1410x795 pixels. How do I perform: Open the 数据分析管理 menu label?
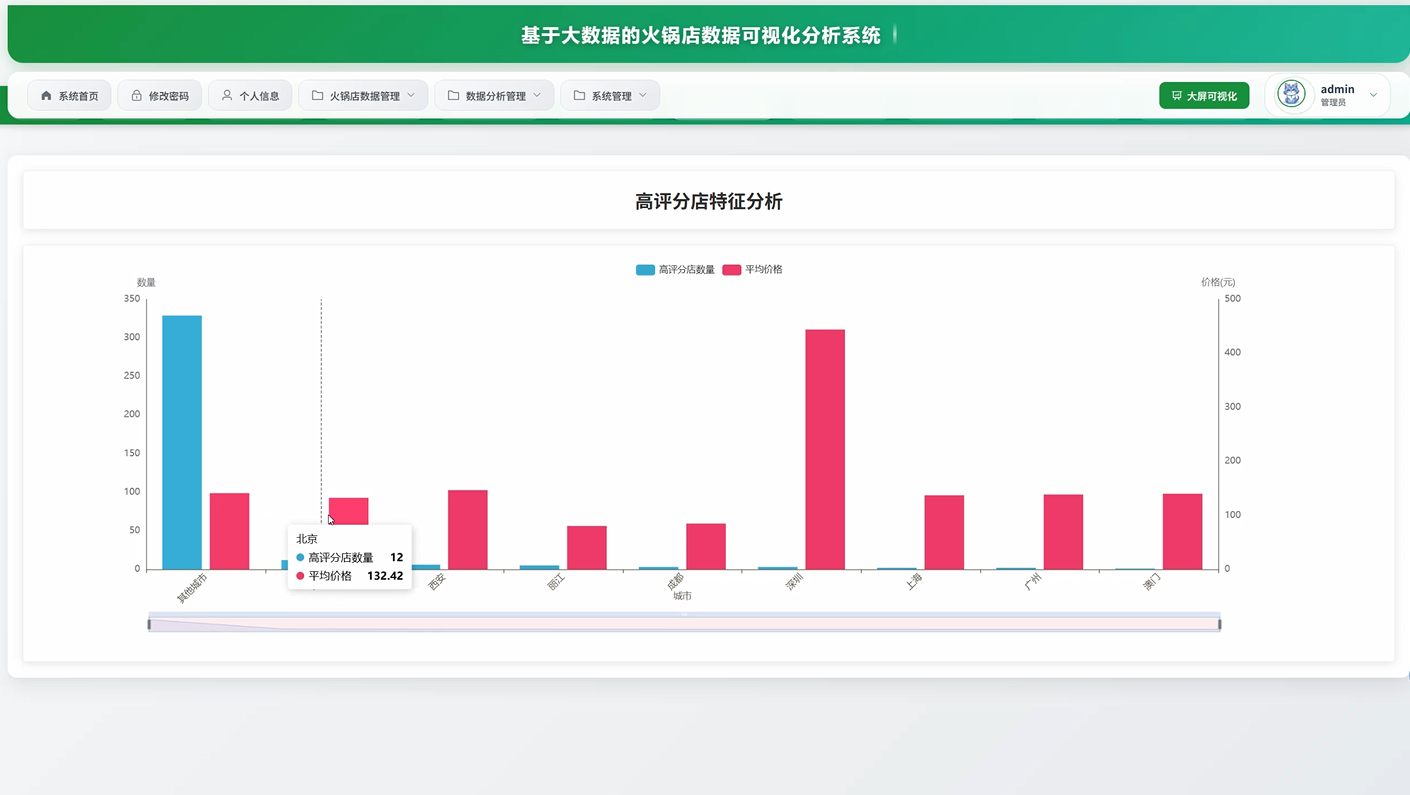click(x=496, y=96)
